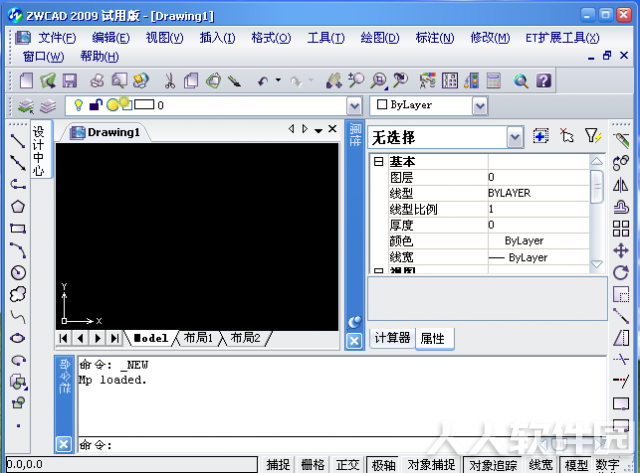The image size is (640, 473).
Task: Go to the last layout tab arrow
Action: (115, 338)
